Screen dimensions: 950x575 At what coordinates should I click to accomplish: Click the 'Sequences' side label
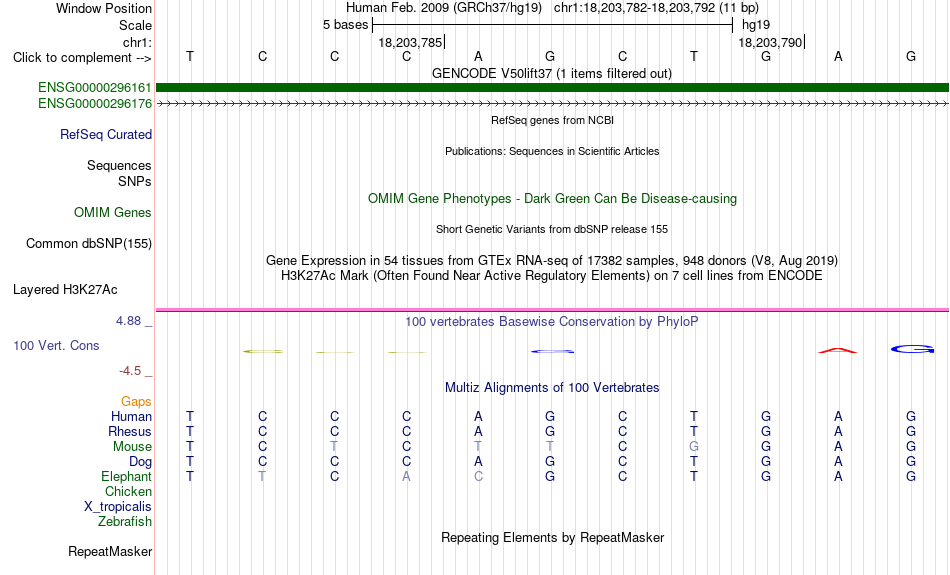click(x=119, y=165)
